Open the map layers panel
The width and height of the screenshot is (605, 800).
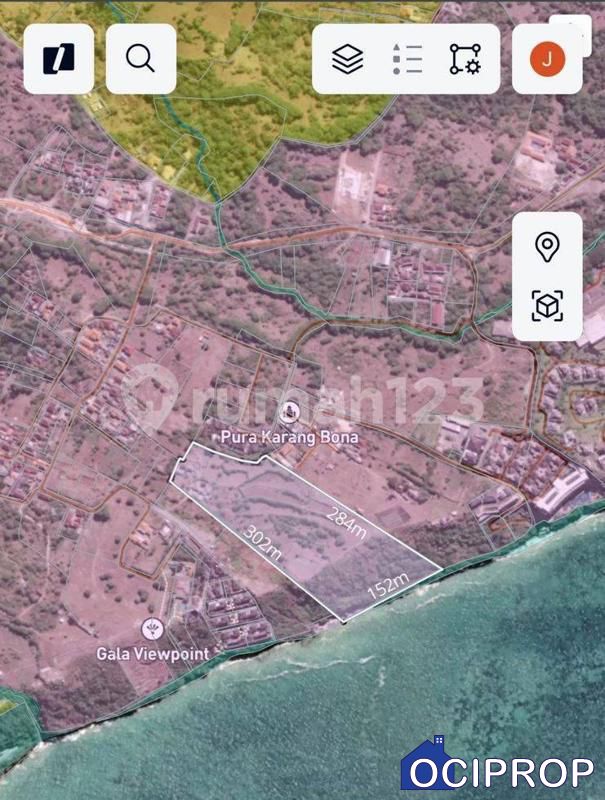[347, 59]
